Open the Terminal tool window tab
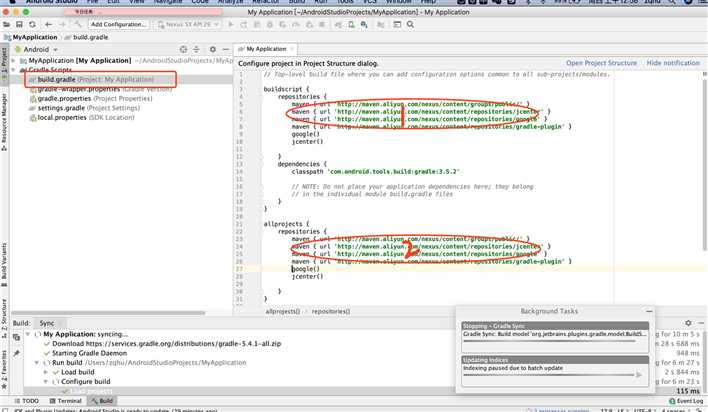 pyautogui.click(x=66, y=401)
